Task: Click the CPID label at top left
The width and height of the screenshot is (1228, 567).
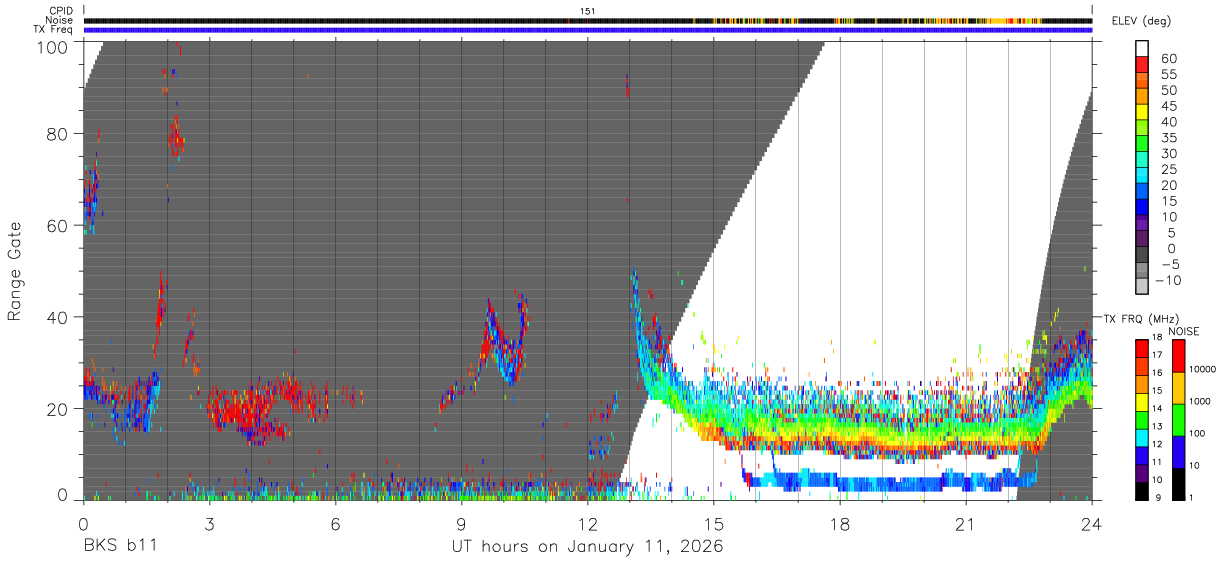Action: click(60, 11)
